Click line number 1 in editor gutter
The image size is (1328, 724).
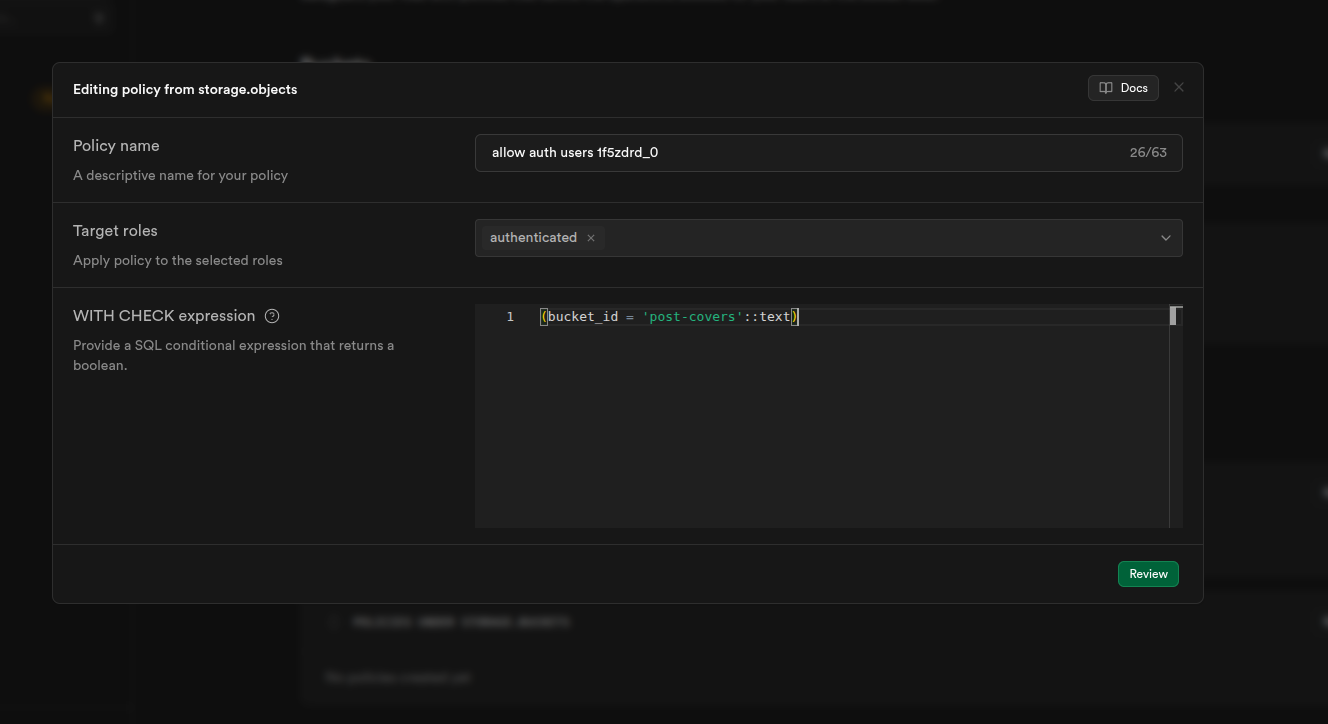point(510,317)
